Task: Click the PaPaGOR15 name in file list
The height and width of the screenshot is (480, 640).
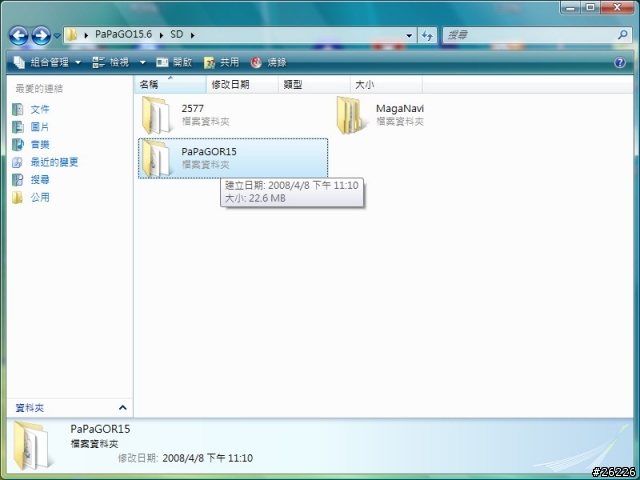Action: point(209,151)
